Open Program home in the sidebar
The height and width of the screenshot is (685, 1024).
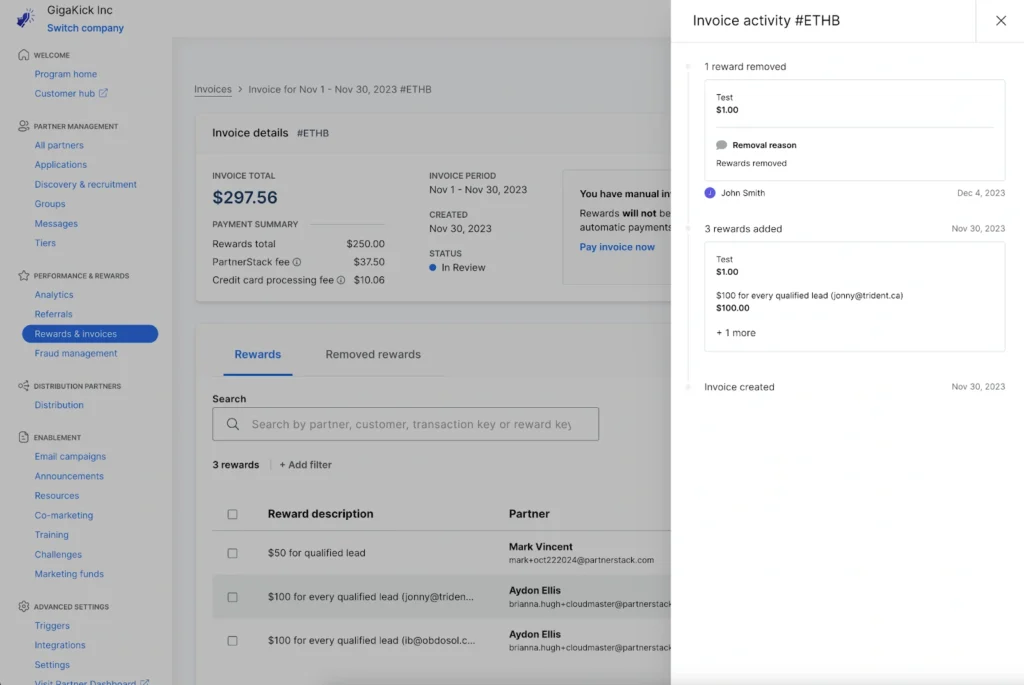pyautogui.click(x=65, y=74)
